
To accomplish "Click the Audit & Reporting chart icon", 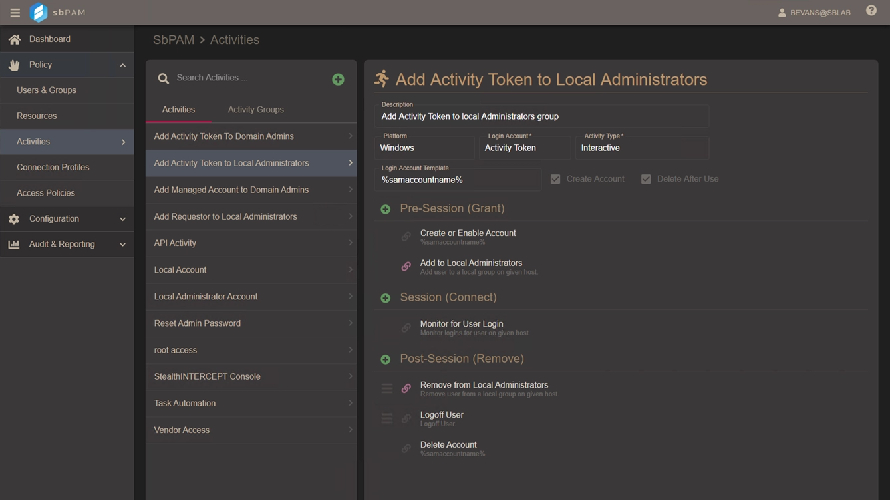I will tap(14, 245).
